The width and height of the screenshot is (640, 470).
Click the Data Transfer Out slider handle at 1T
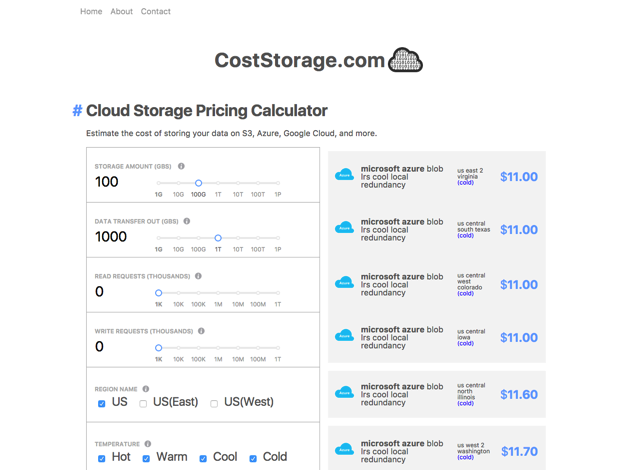(218, 238)
